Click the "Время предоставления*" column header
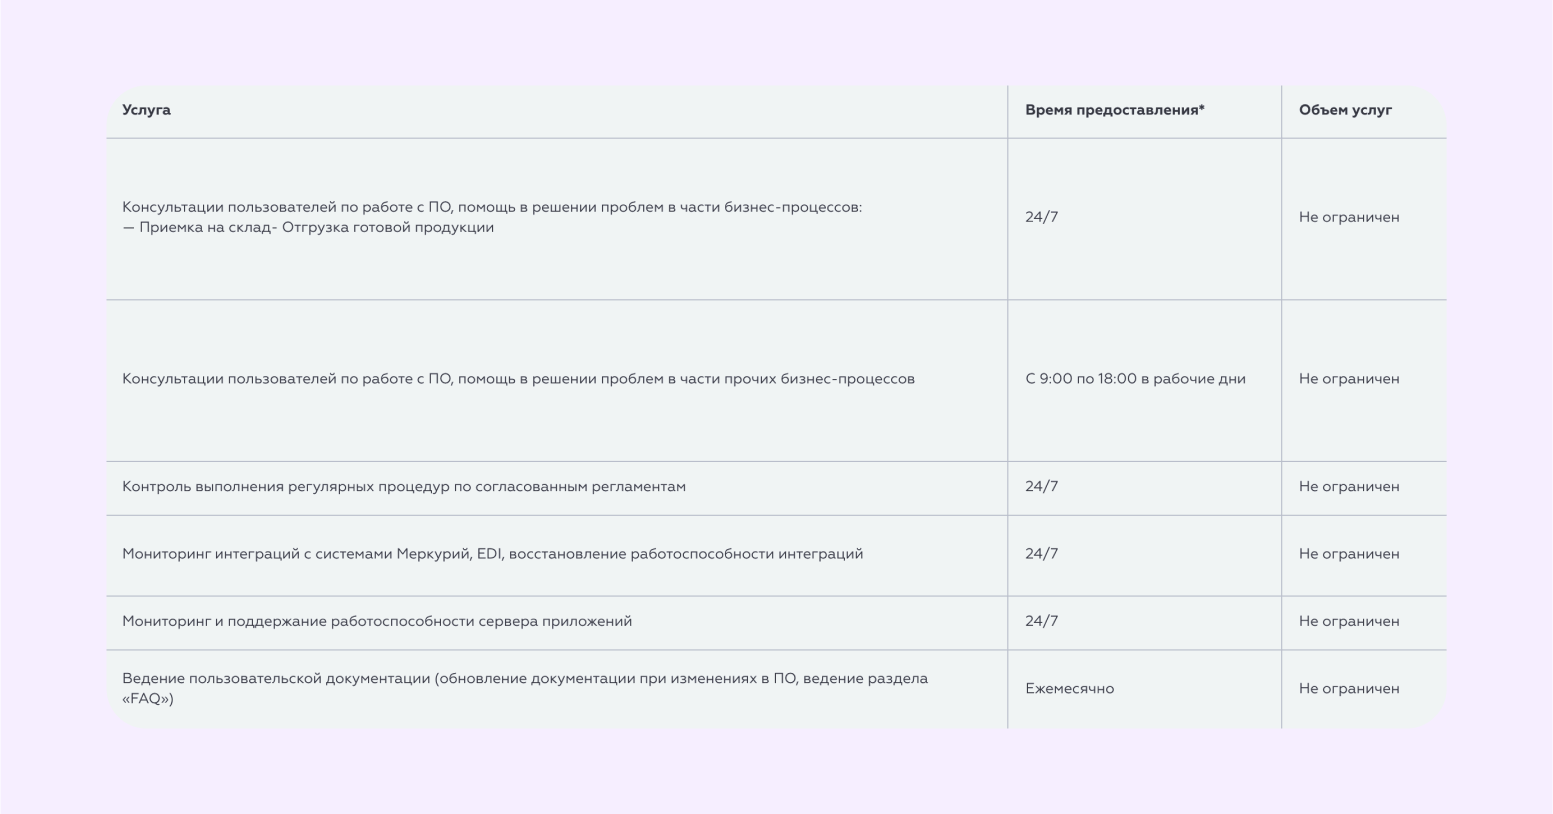 [x=1114, y=110]
